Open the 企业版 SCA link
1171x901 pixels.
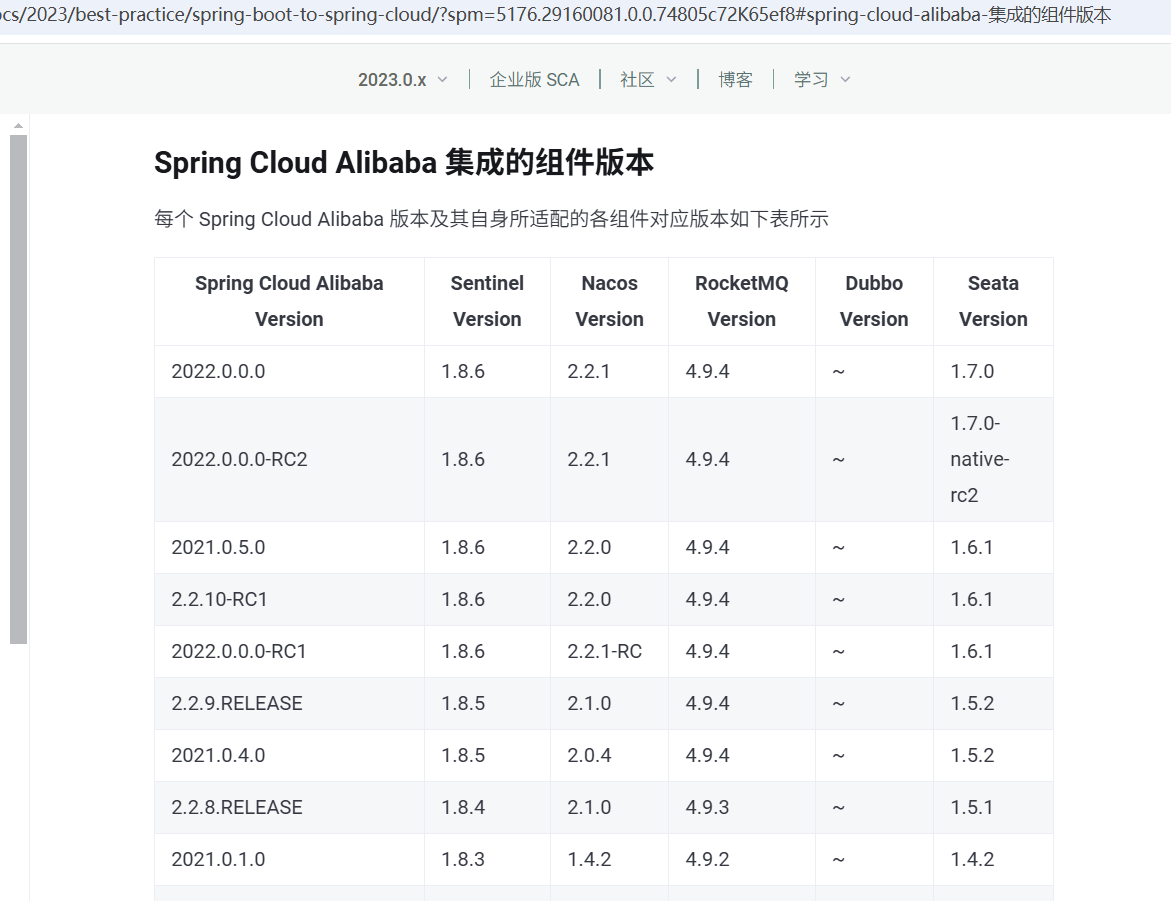(x=534, y=80)
